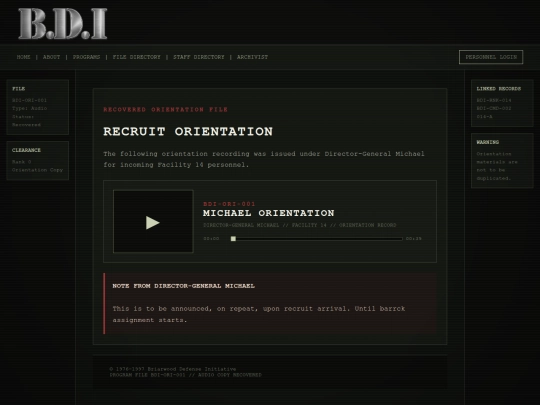Navigate to File Directory

tap(136, 57)
